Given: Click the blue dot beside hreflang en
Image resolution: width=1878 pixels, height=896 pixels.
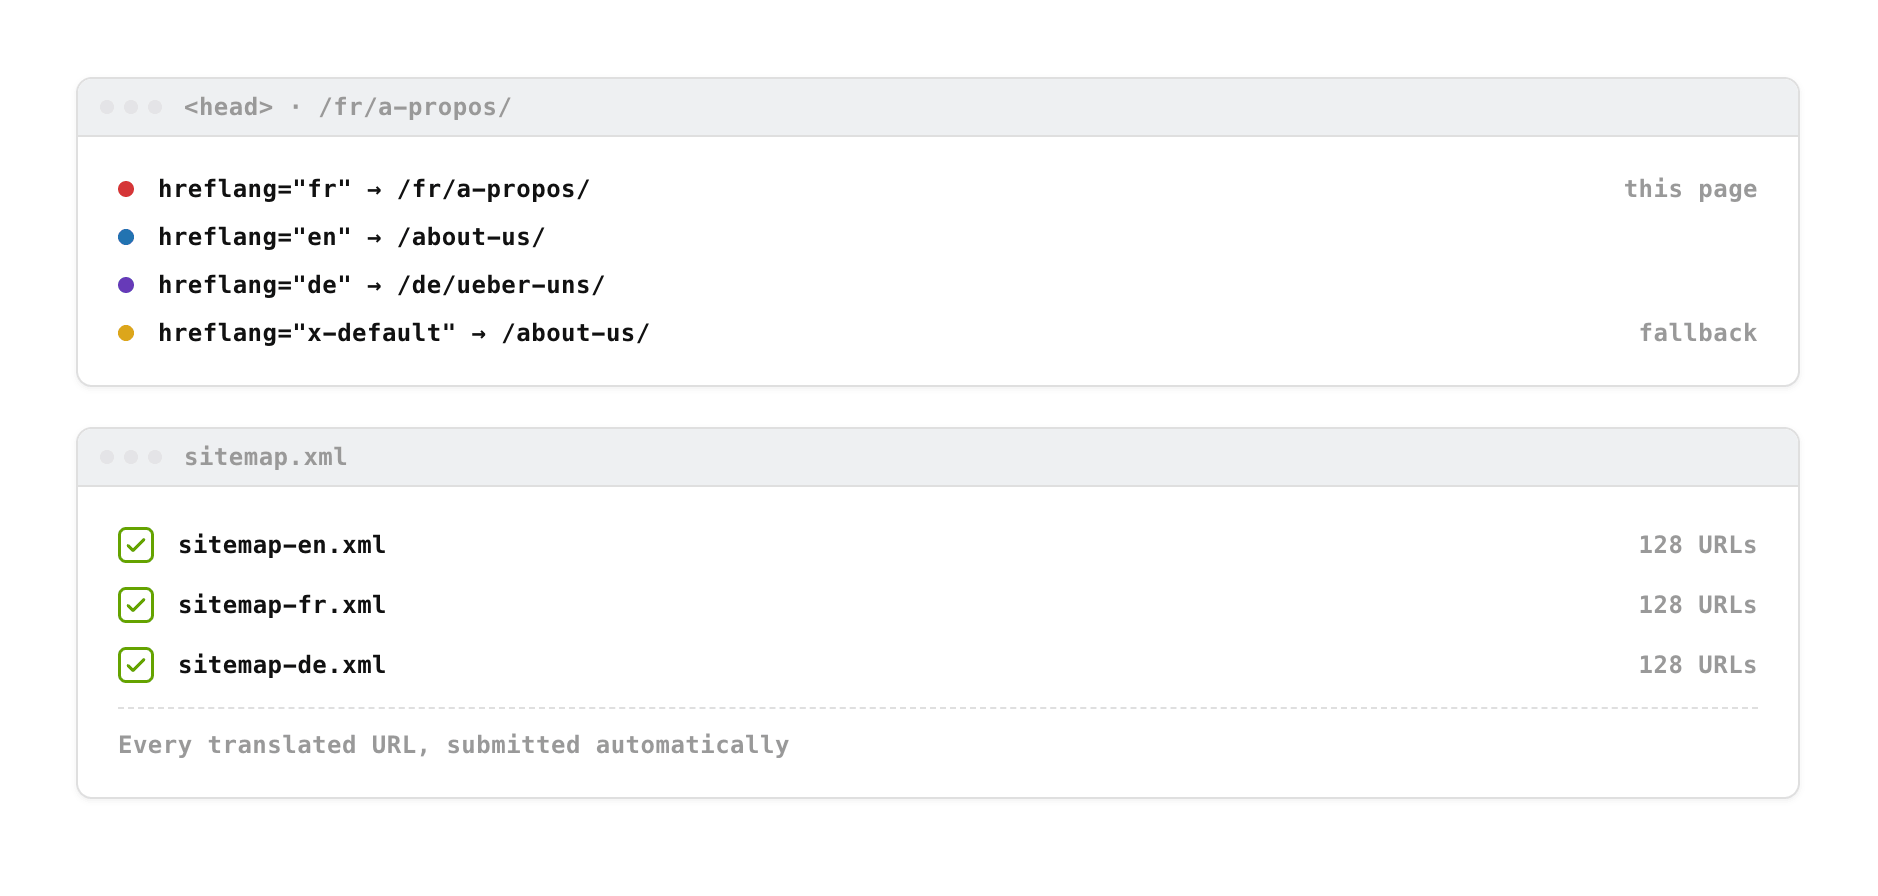Looking at the screenshot, I should [126, 237].
